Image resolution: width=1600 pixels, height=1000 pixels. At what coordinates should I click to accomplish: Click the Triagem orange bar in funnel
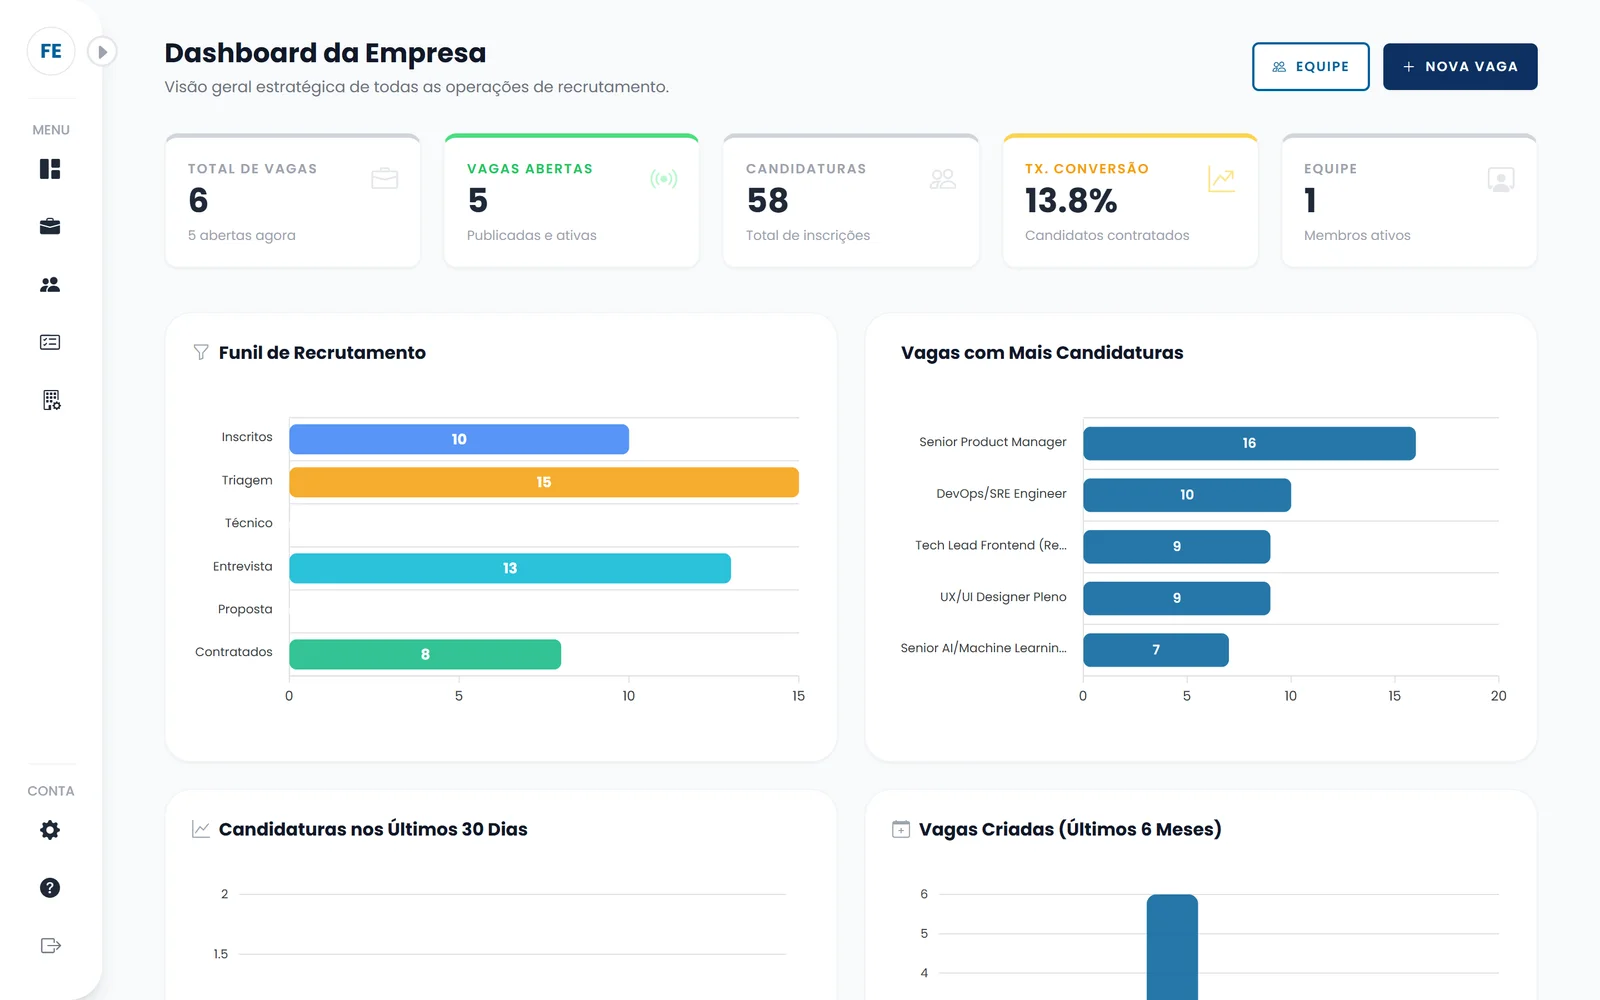coord(544,482)
